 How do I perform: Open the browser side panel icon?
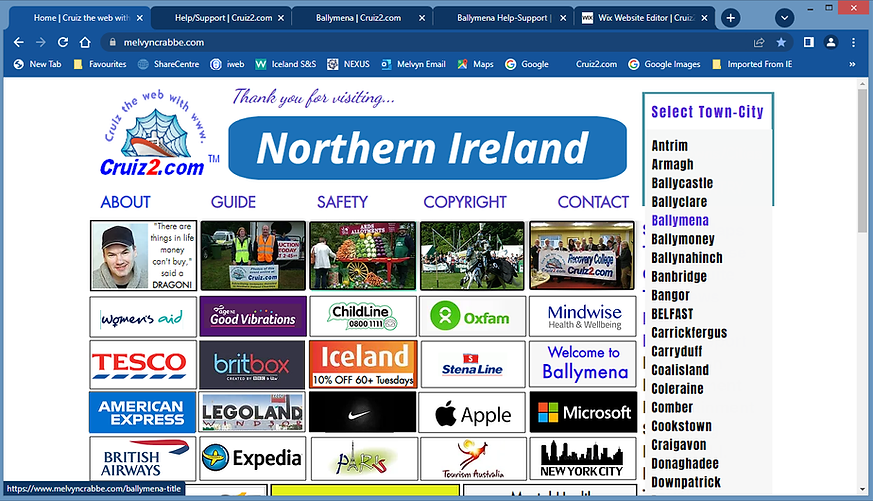coord(808,42)
